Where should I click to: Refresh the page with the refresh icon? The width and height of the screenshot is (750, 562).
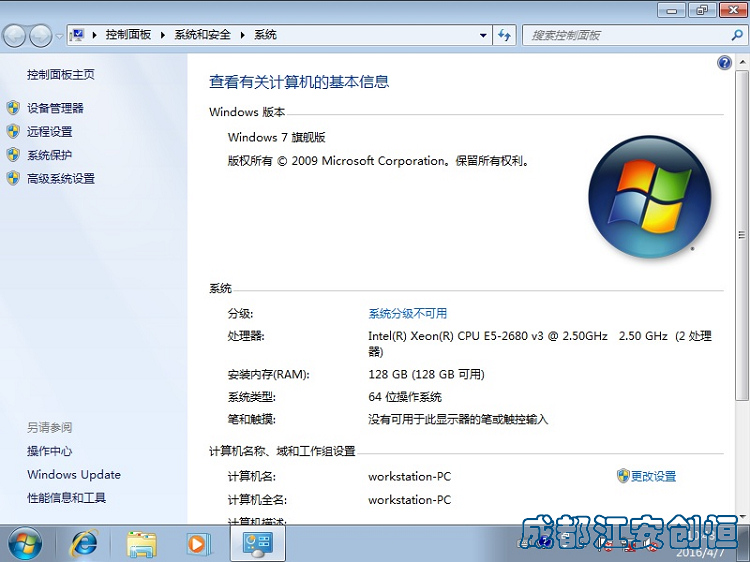click(504, 35)
